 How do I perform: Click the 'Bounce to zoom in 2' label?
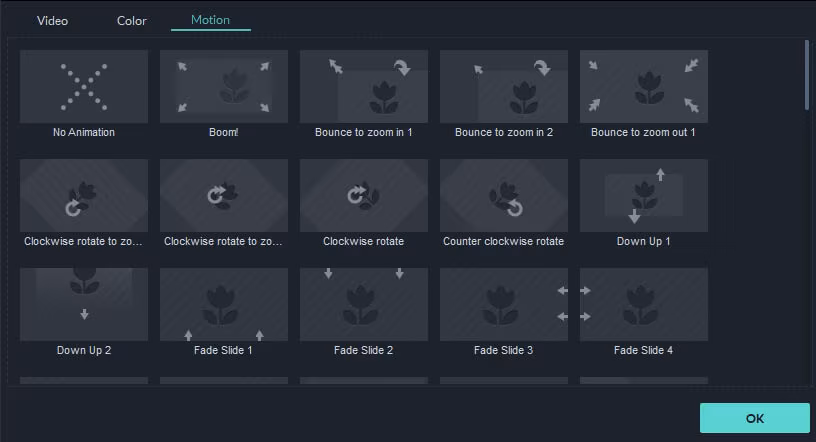(x=504, y=132)
